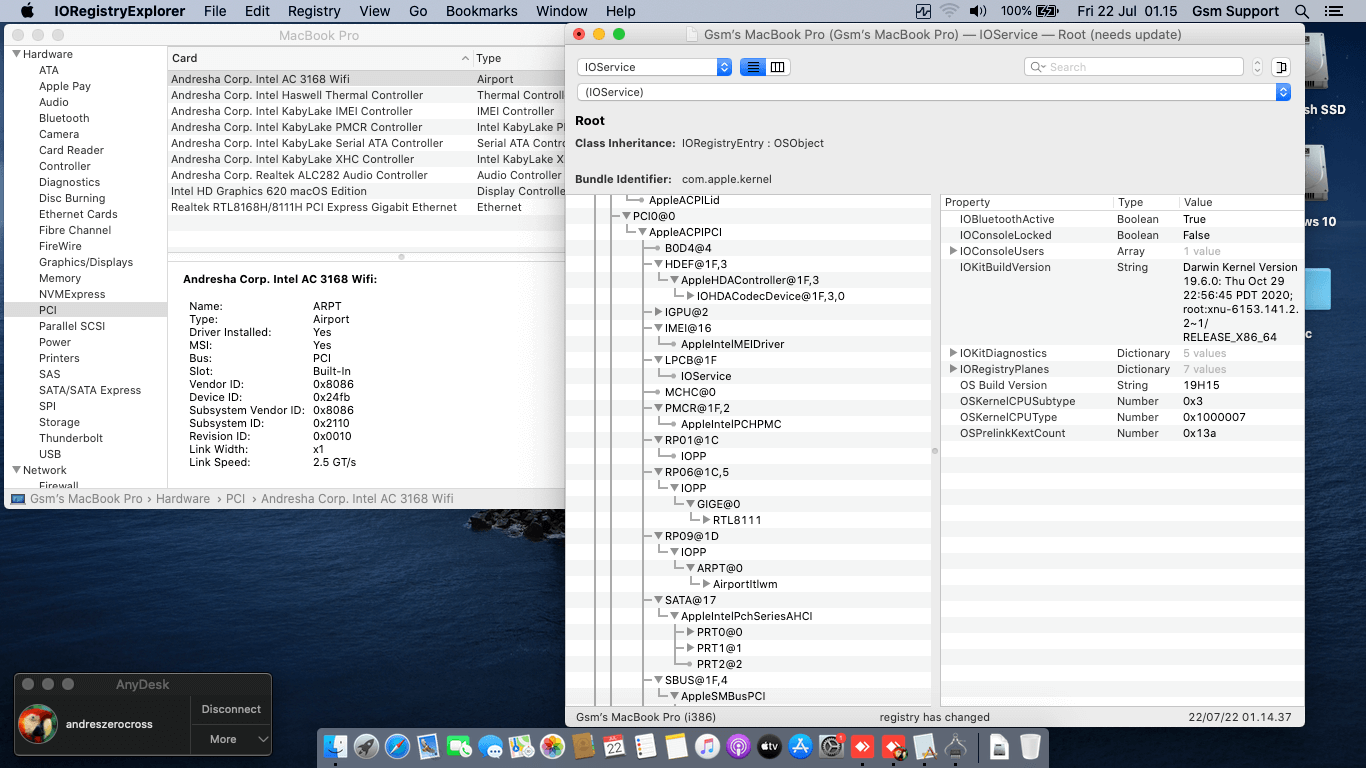This screenshot has width=1366, height=768.
Task: Open the (IOService) path combo box
Action: click(x=934, y=92)
